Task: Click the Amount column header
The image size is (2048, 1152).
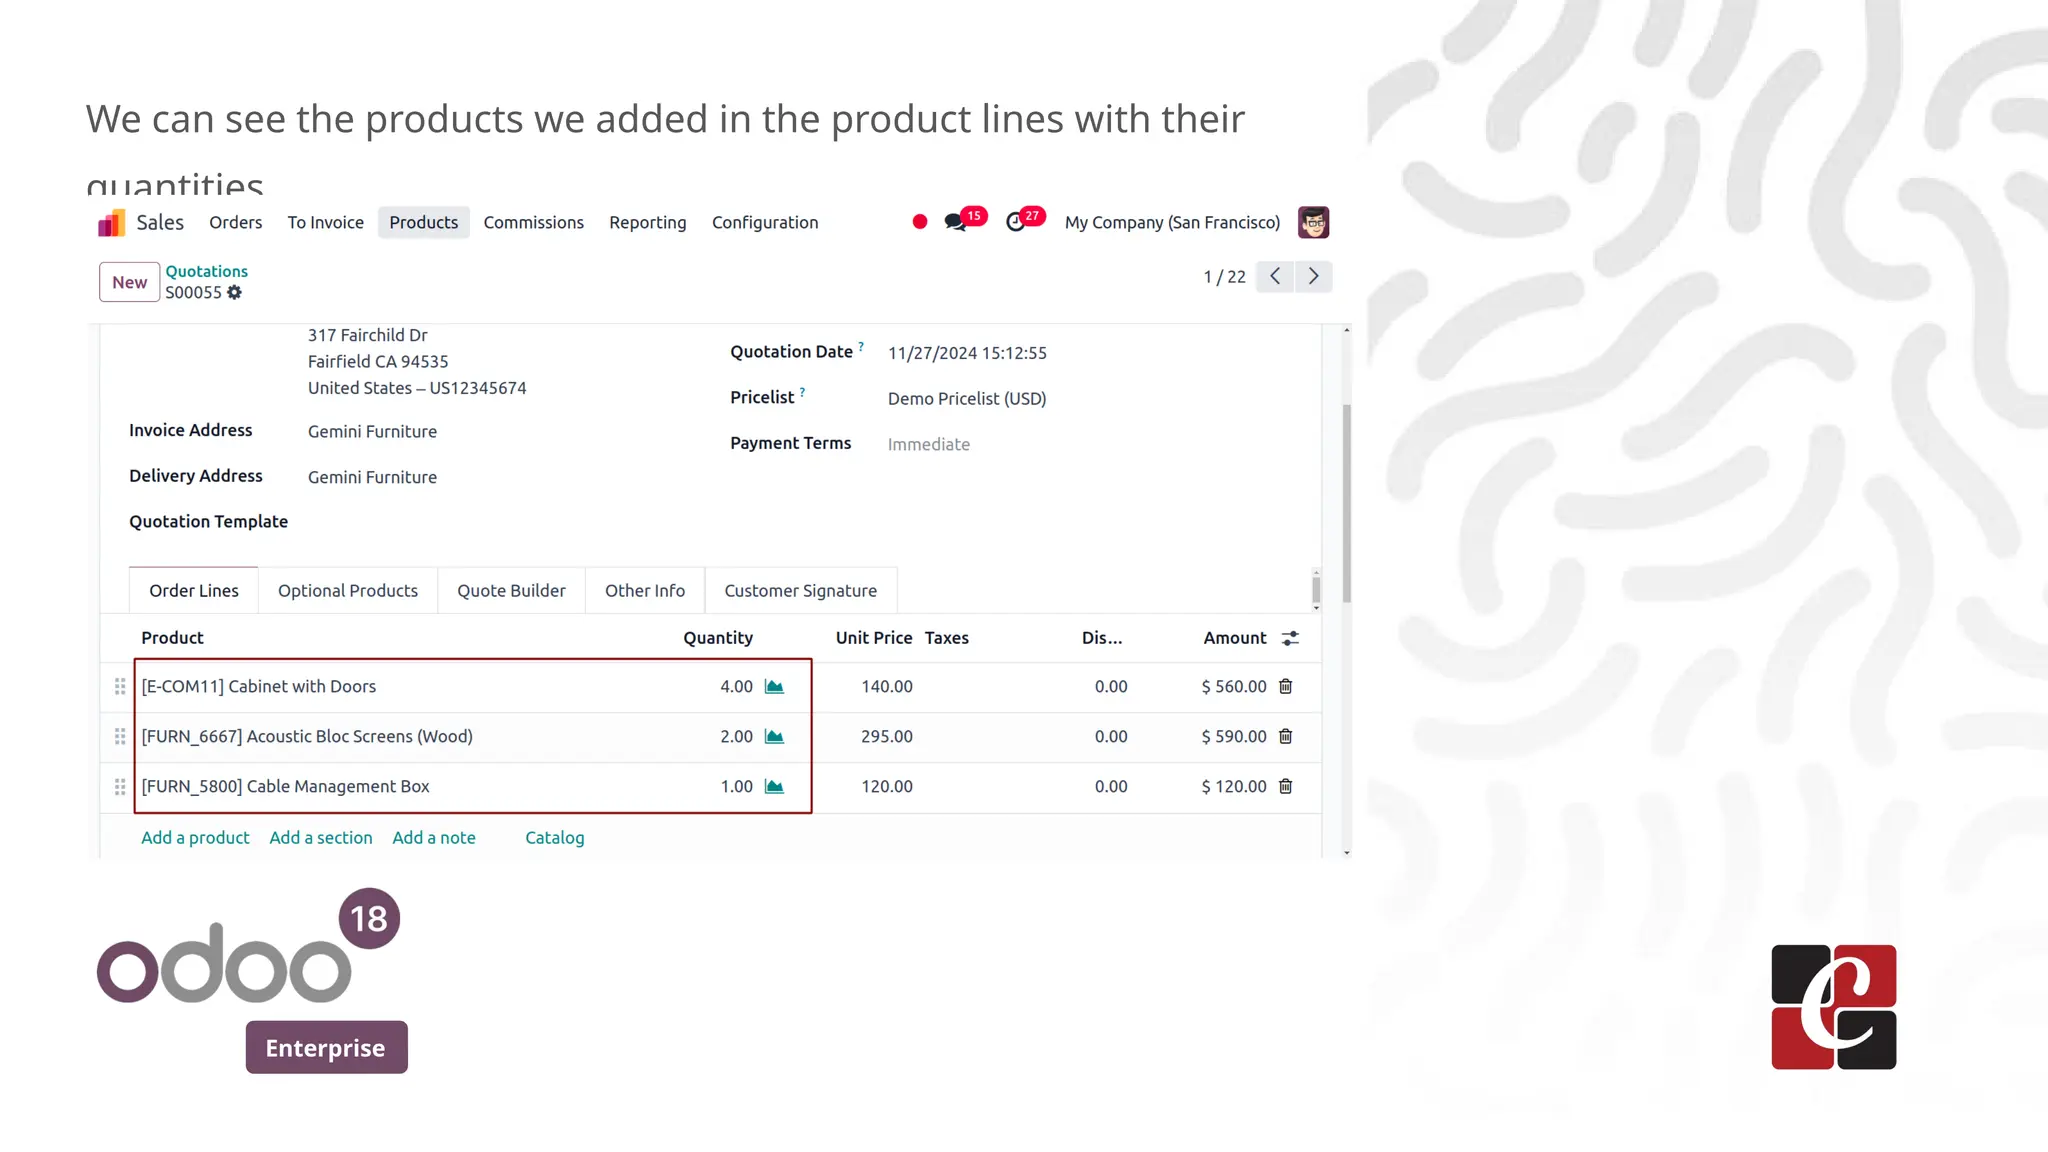Action: (1235, 637)
